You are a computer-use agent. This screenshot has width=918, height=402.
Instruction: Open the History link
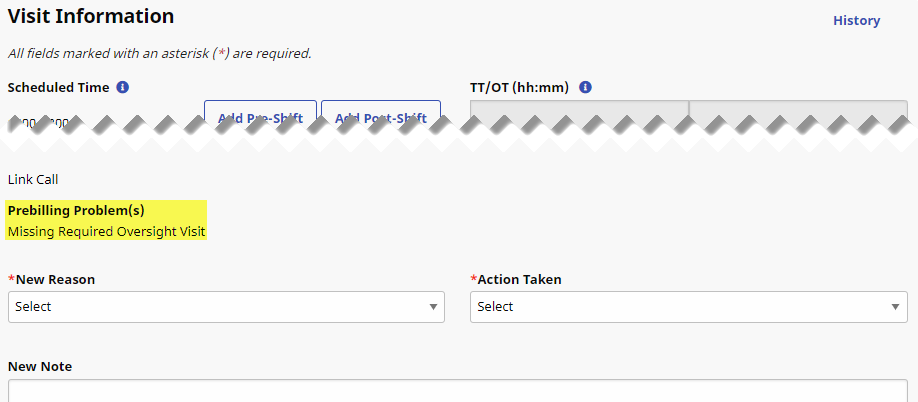(x=856, y=20)
